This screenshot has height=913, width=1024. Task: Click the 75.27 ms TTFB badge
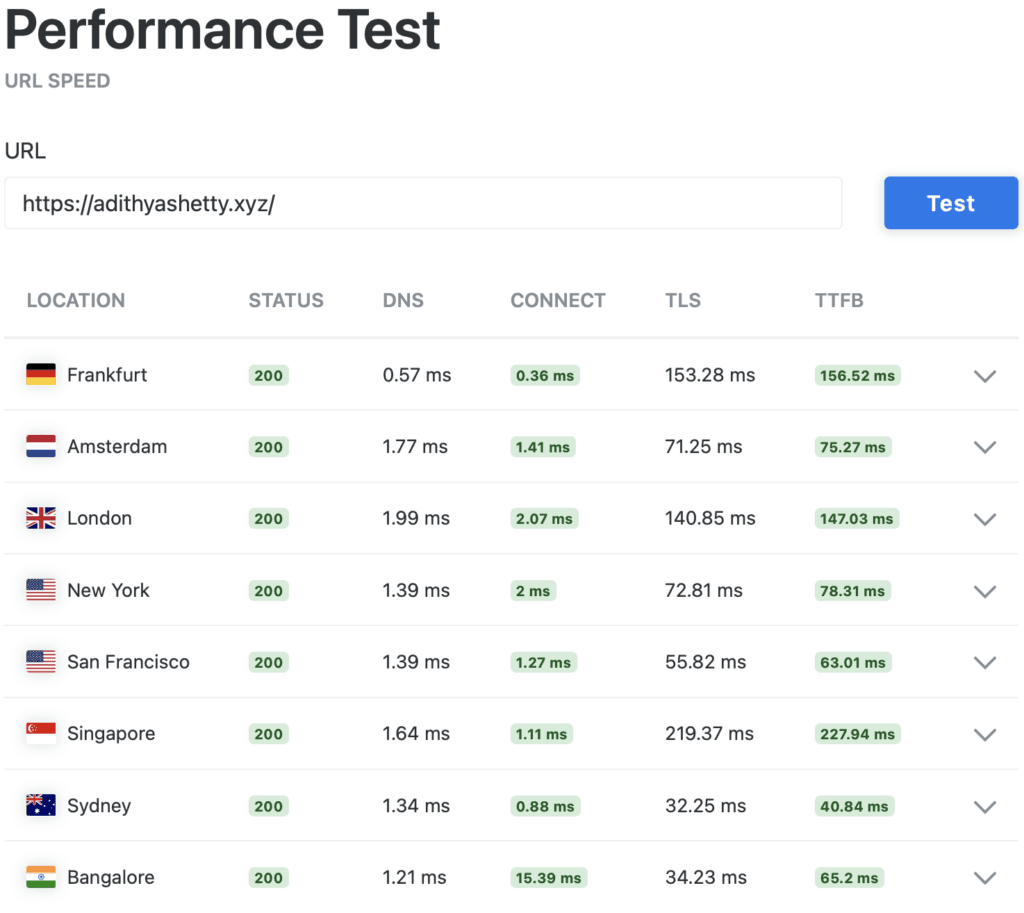(853, 447)
